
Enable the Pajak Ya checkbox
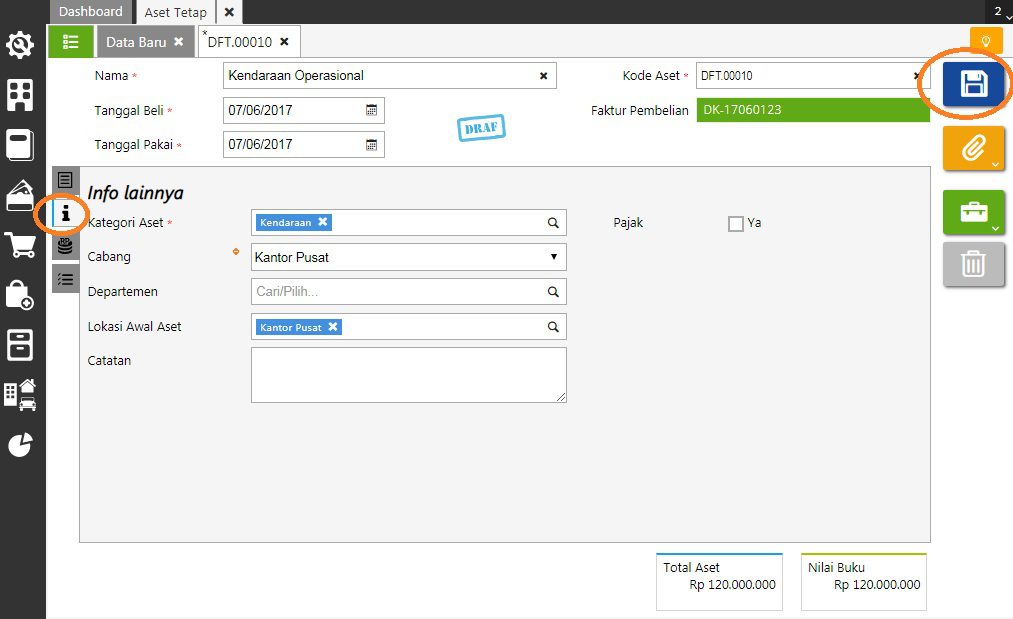(736, 224)
